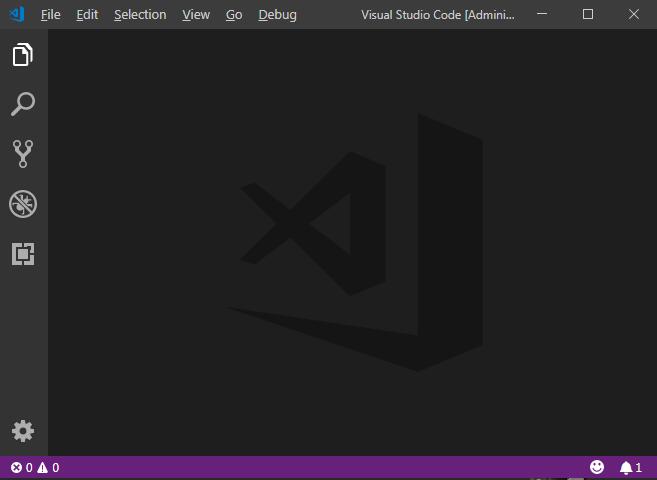Image resolution: width=657 pixels, height=480 pixels.
Task: Open the Extensions view icon
Action: 23,254
